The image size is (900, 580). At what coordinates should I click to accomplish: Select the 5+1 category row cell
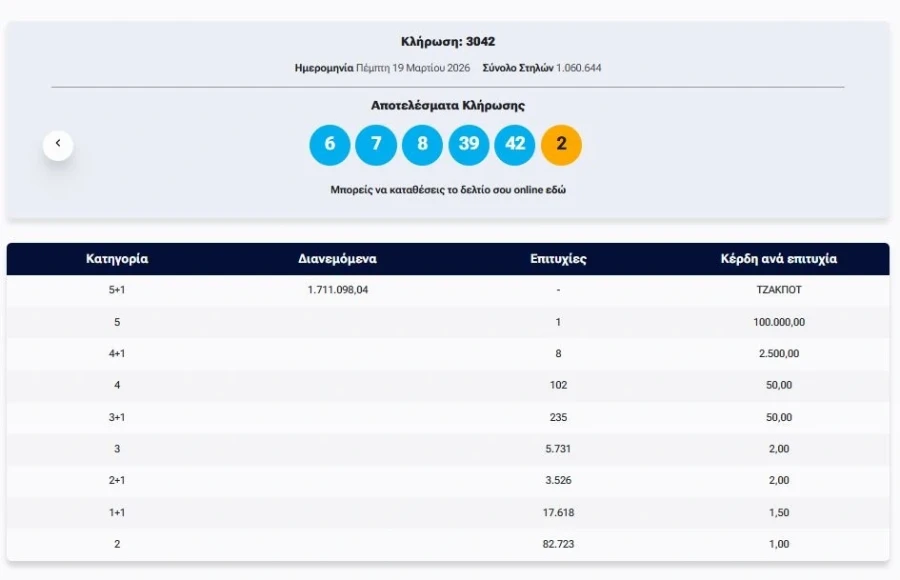tap(117, 290)
